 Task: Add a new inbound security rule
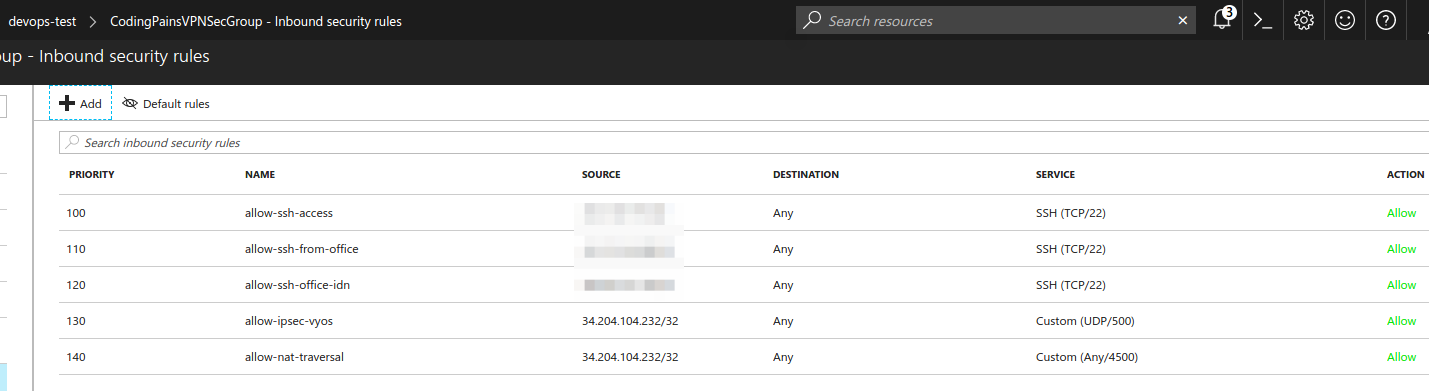(80, 103)
